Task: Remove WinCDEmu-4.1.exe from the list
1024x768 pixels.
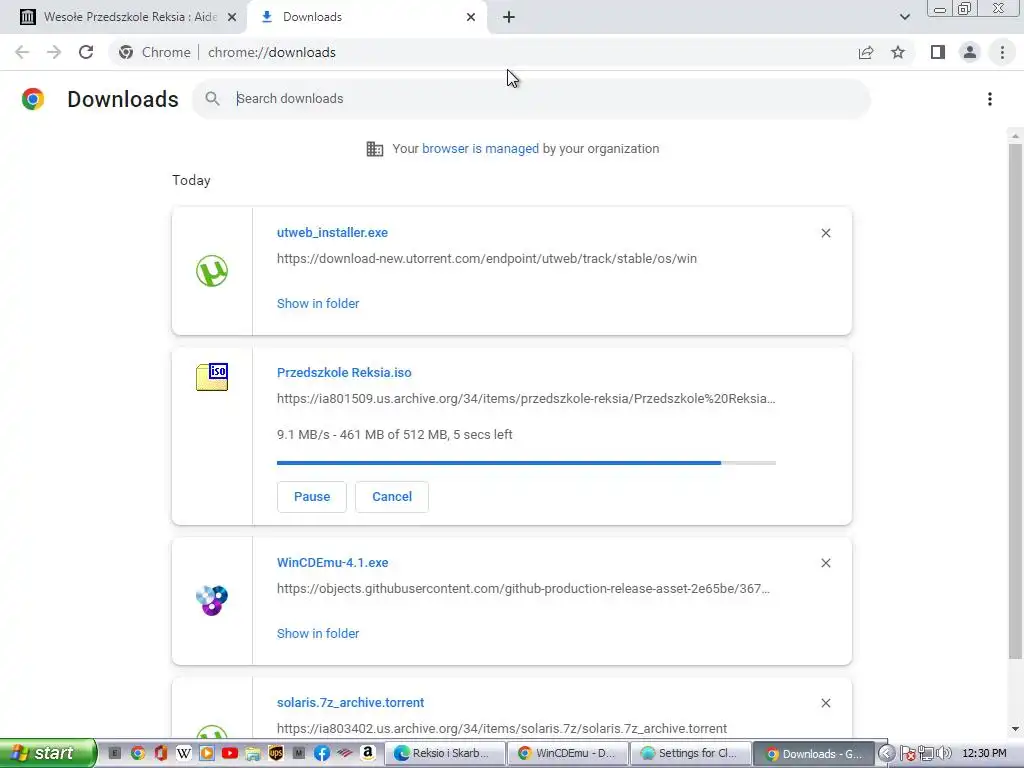Action: (x=825, y=563)
